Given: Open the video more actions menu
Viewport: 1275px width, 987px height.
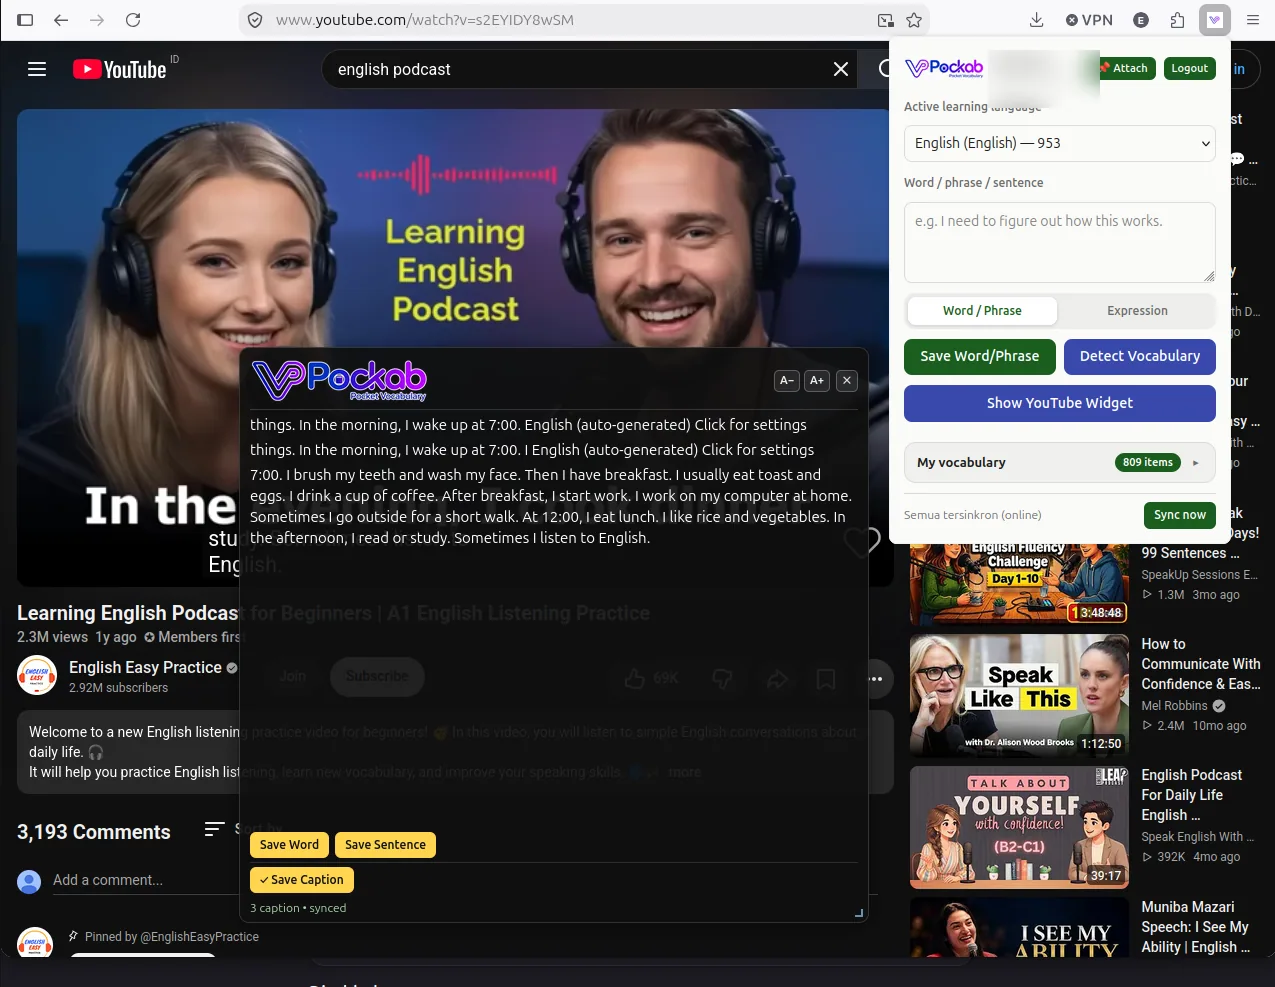Looking at the screenshot, I should (875, 678).
